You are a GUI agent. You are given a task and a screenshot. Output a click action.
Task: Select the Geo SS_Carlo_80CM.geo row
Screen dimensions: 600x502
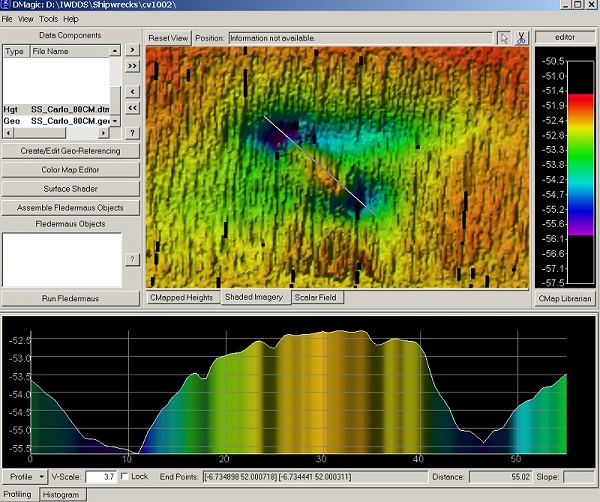pos(56,121)
